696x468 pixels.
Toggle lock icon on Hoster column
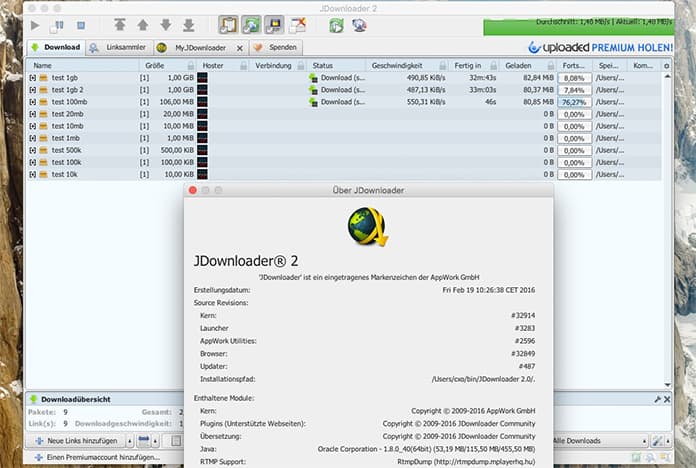tap(244, 66)
